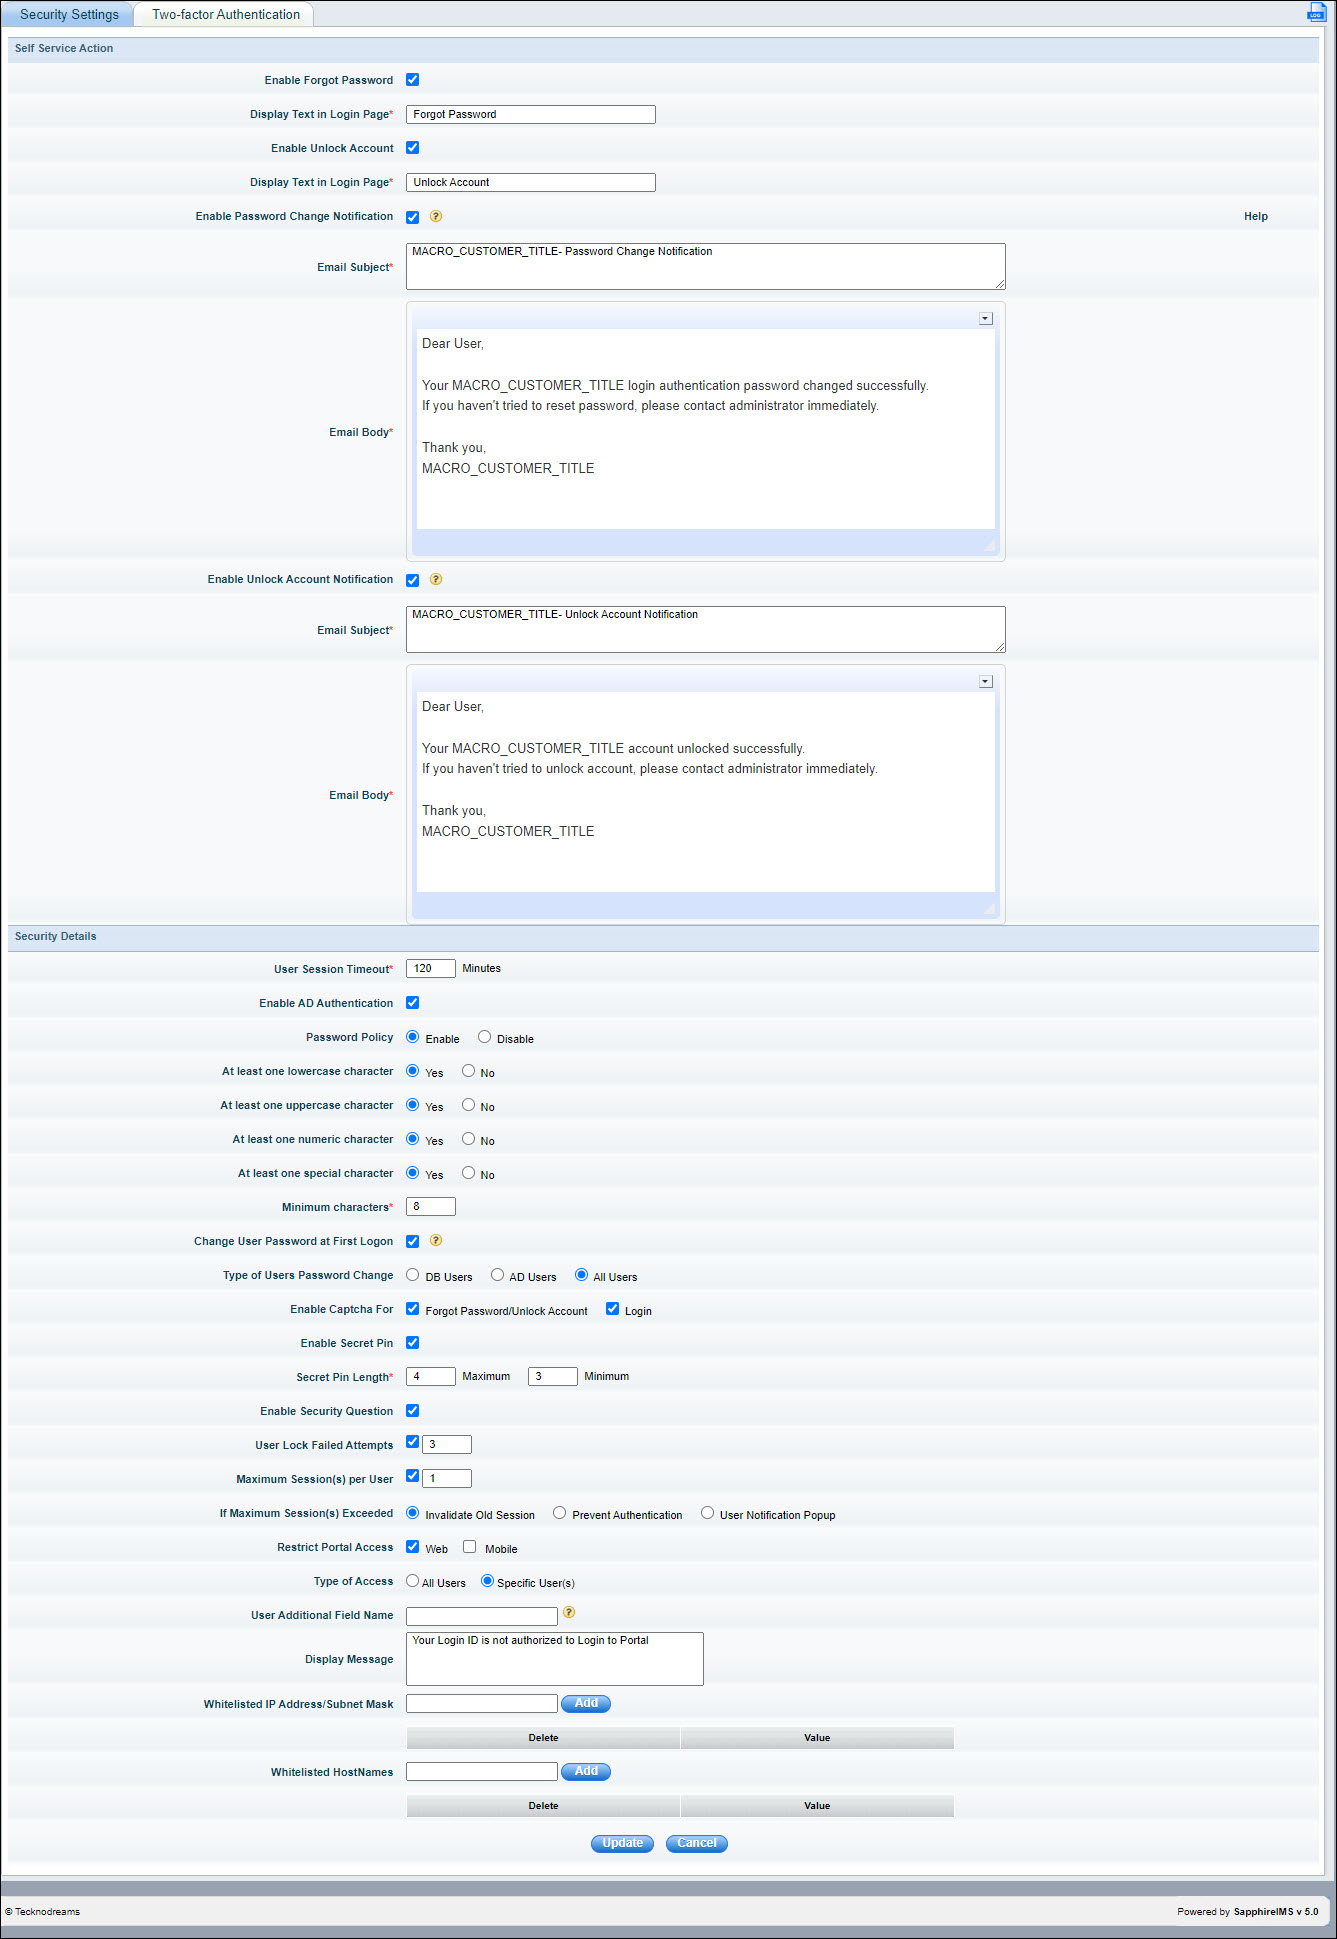Click help icon beside Enable Password Change Notification

point(436,216)
